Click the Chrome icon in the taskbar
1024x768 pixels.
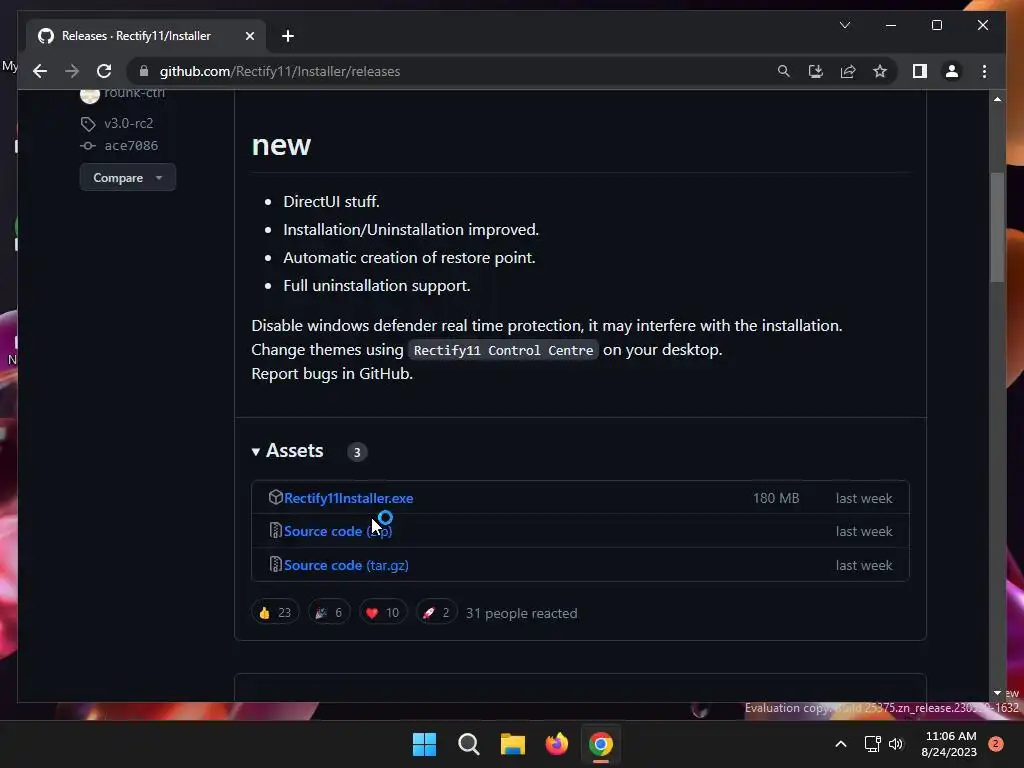(601, 744)
